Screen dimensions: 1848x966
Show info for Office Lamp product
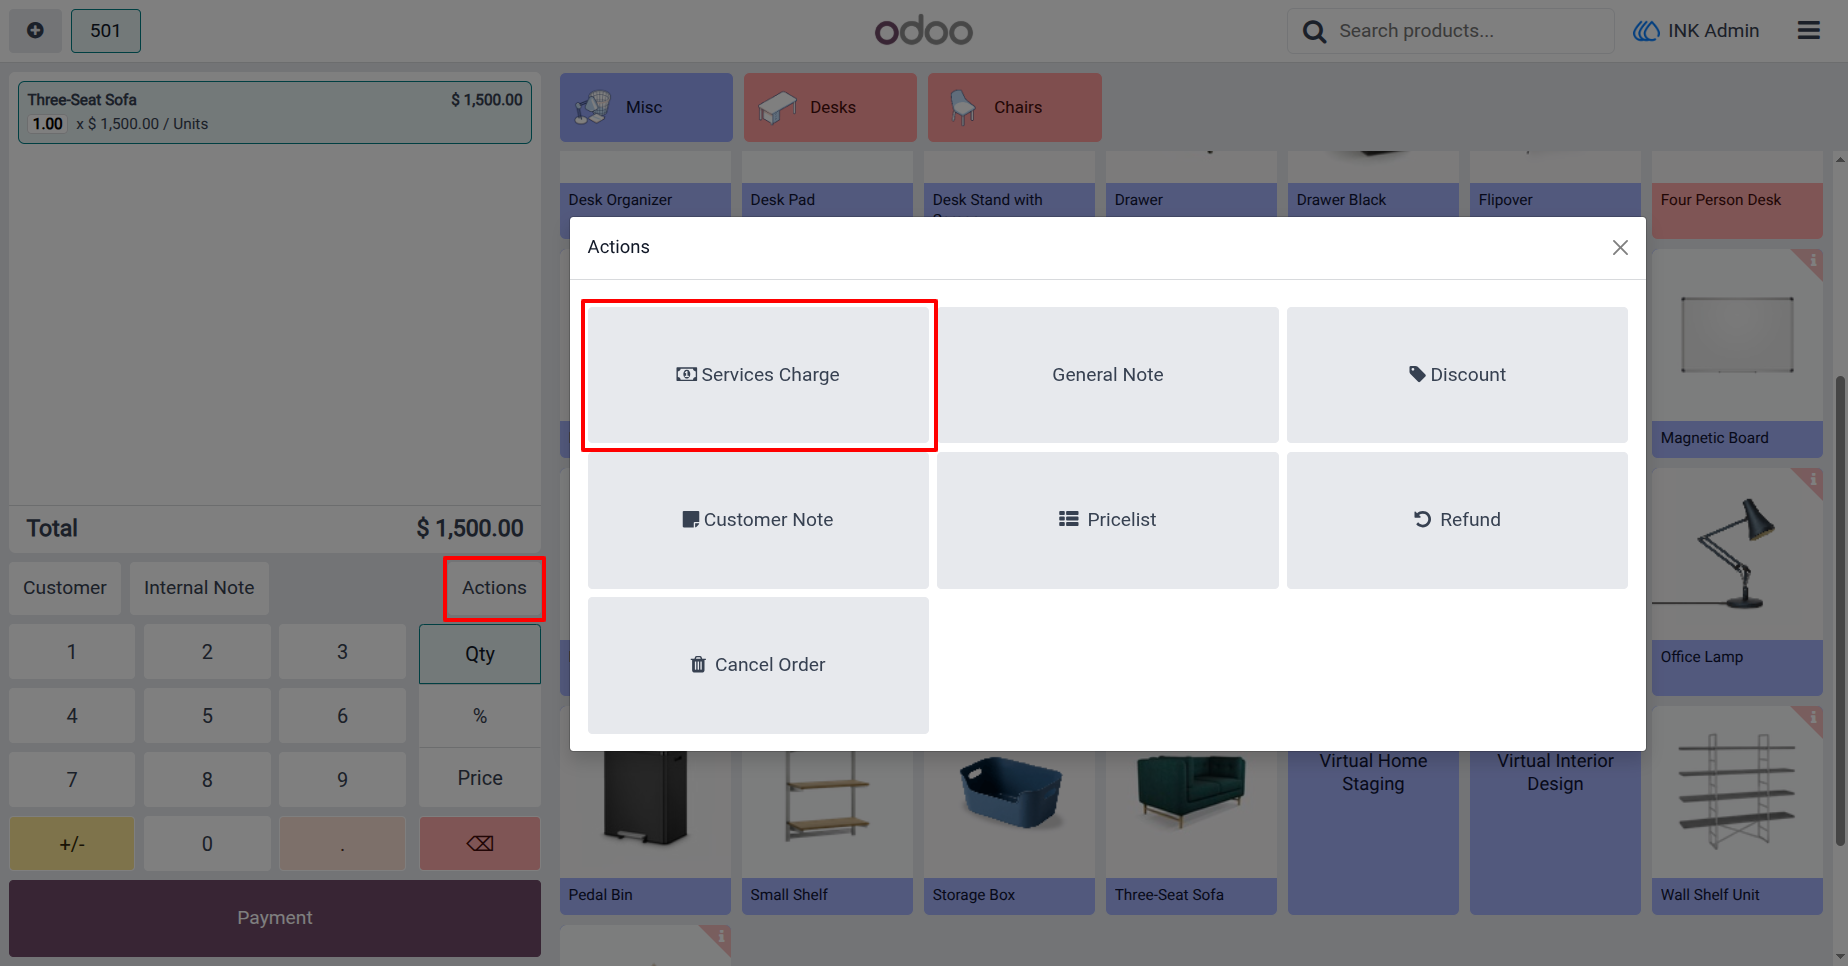point(1811,480)
